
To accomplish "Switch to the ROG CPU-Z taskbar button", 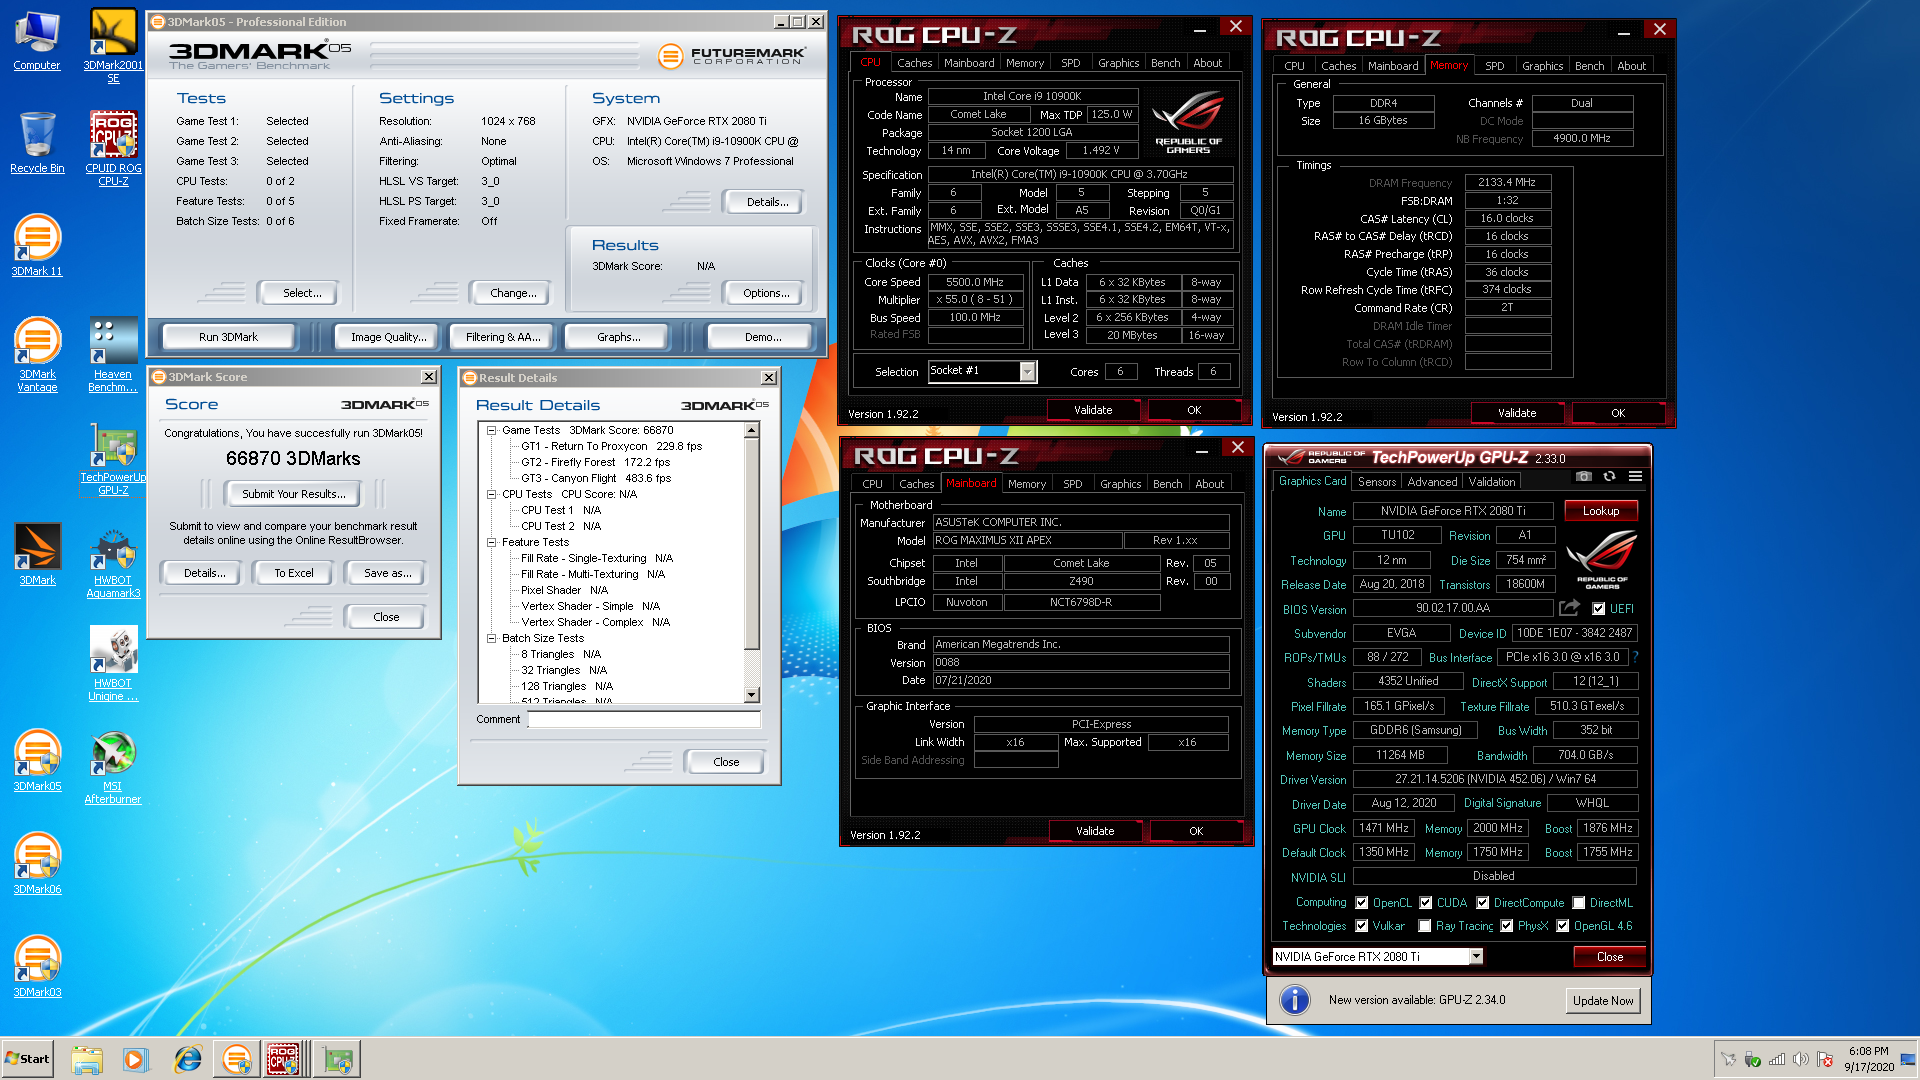I will 283,1059.
